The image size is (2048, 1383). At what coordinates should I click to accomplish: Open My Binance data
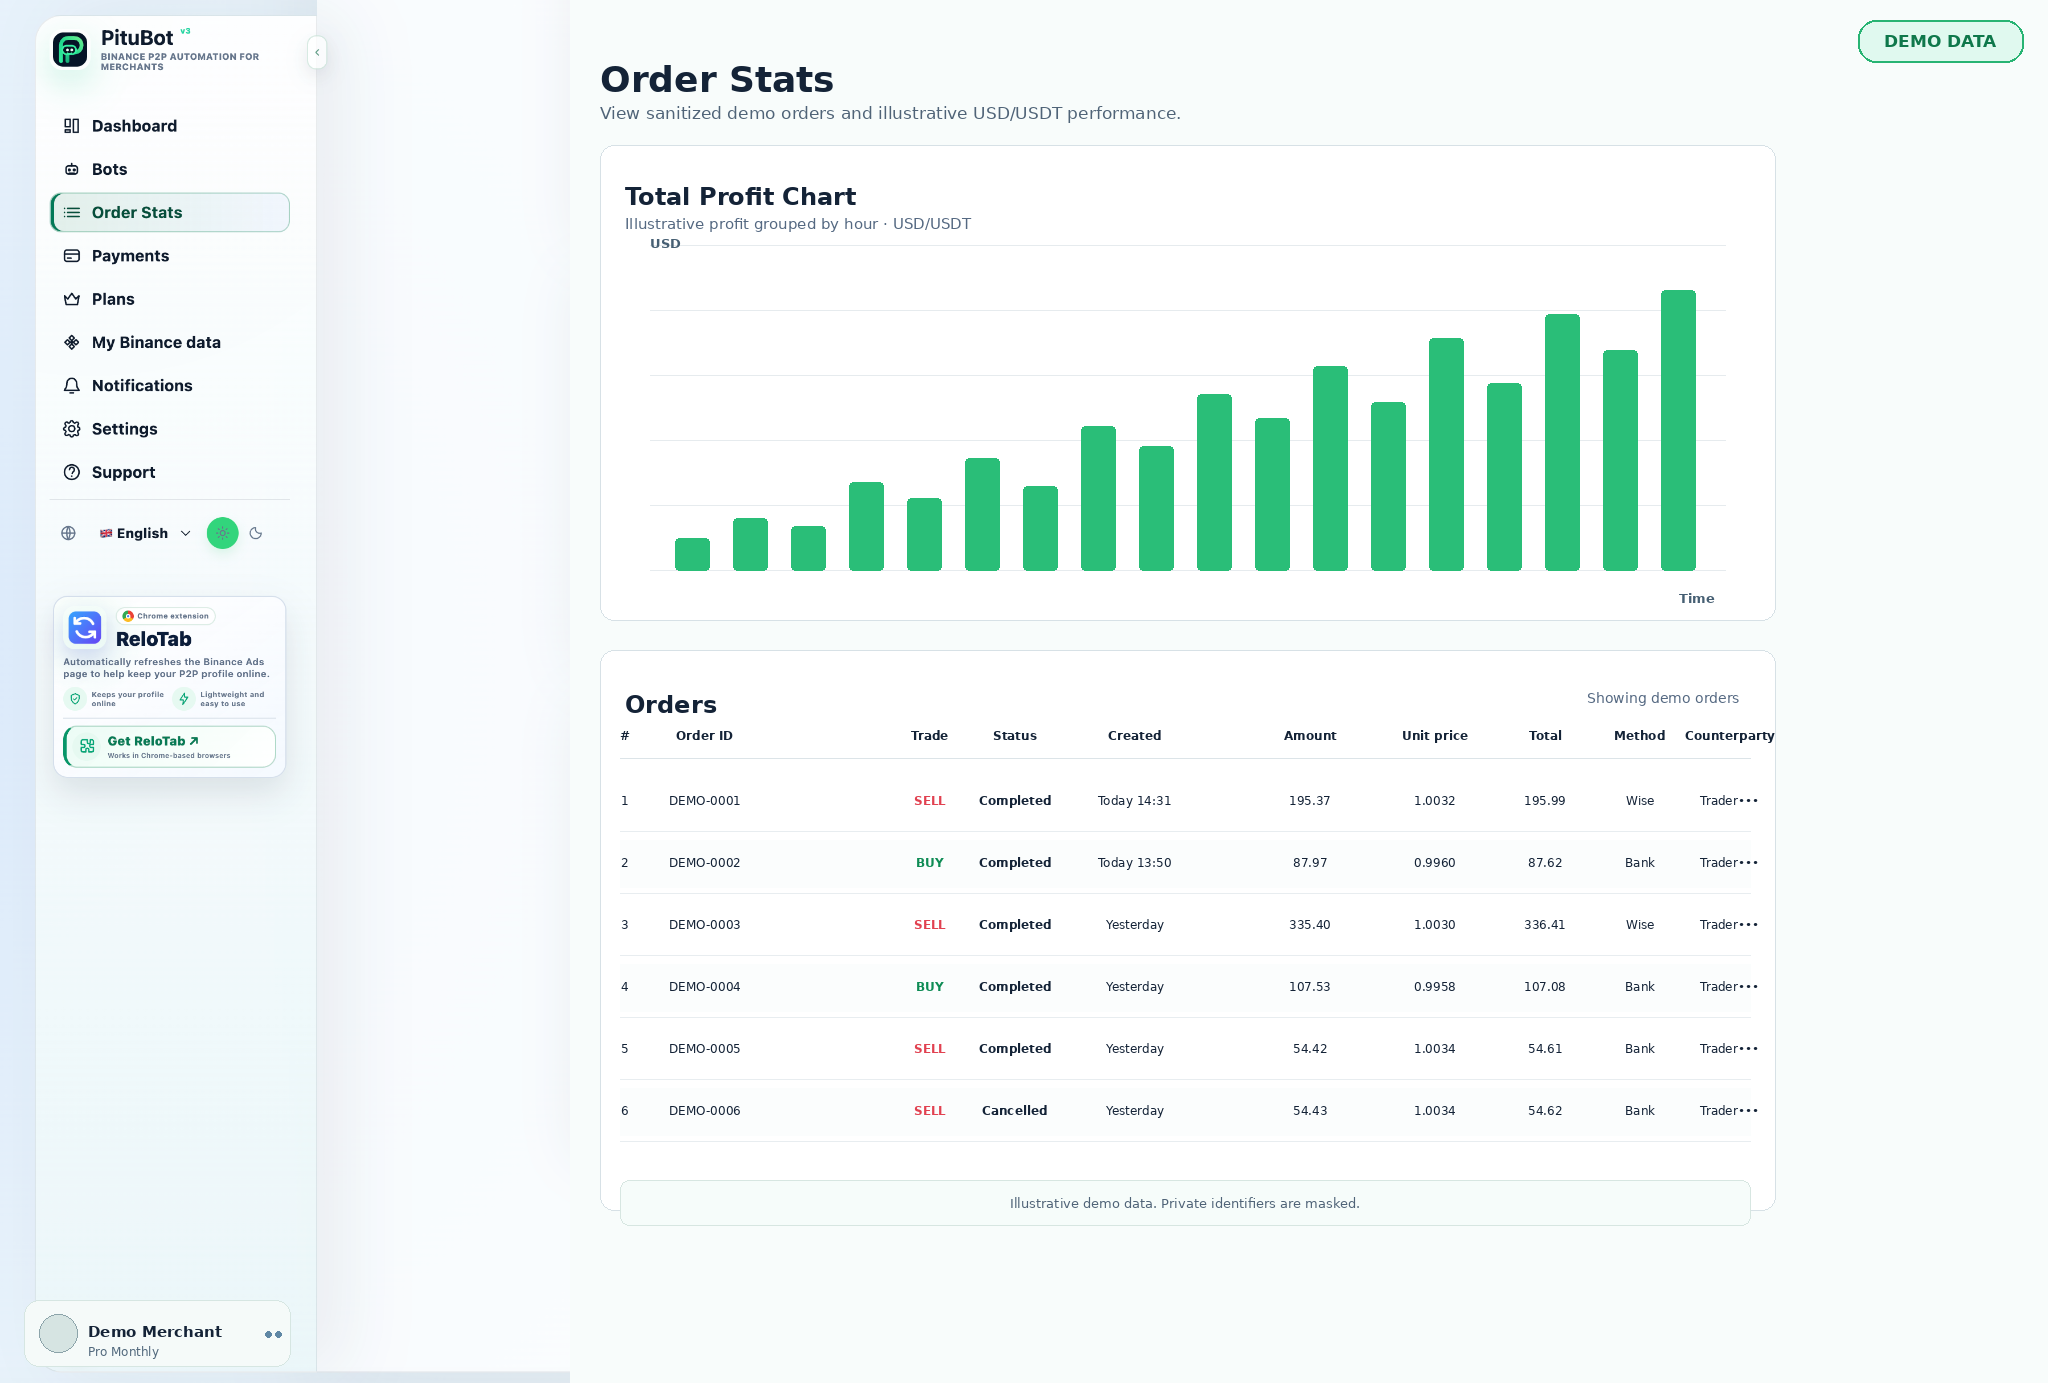pos(170,342)
